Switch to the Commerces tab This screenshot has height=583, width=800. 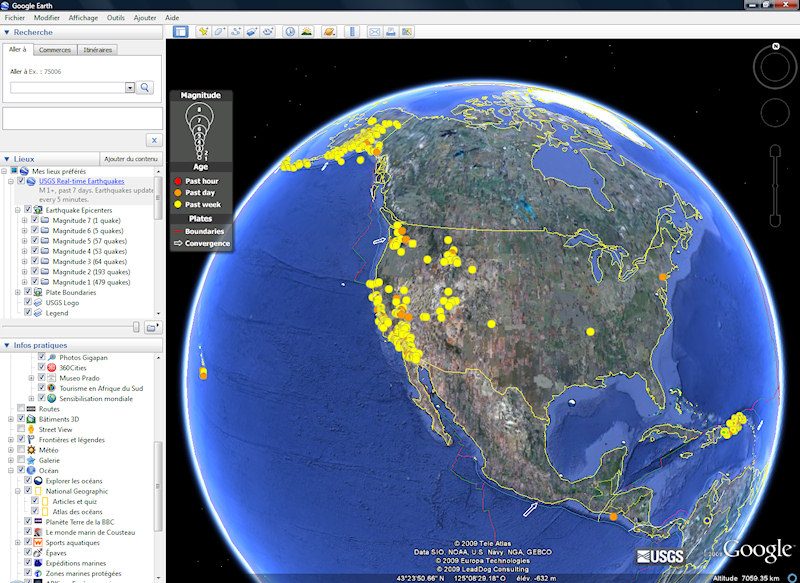pos(55,50)
